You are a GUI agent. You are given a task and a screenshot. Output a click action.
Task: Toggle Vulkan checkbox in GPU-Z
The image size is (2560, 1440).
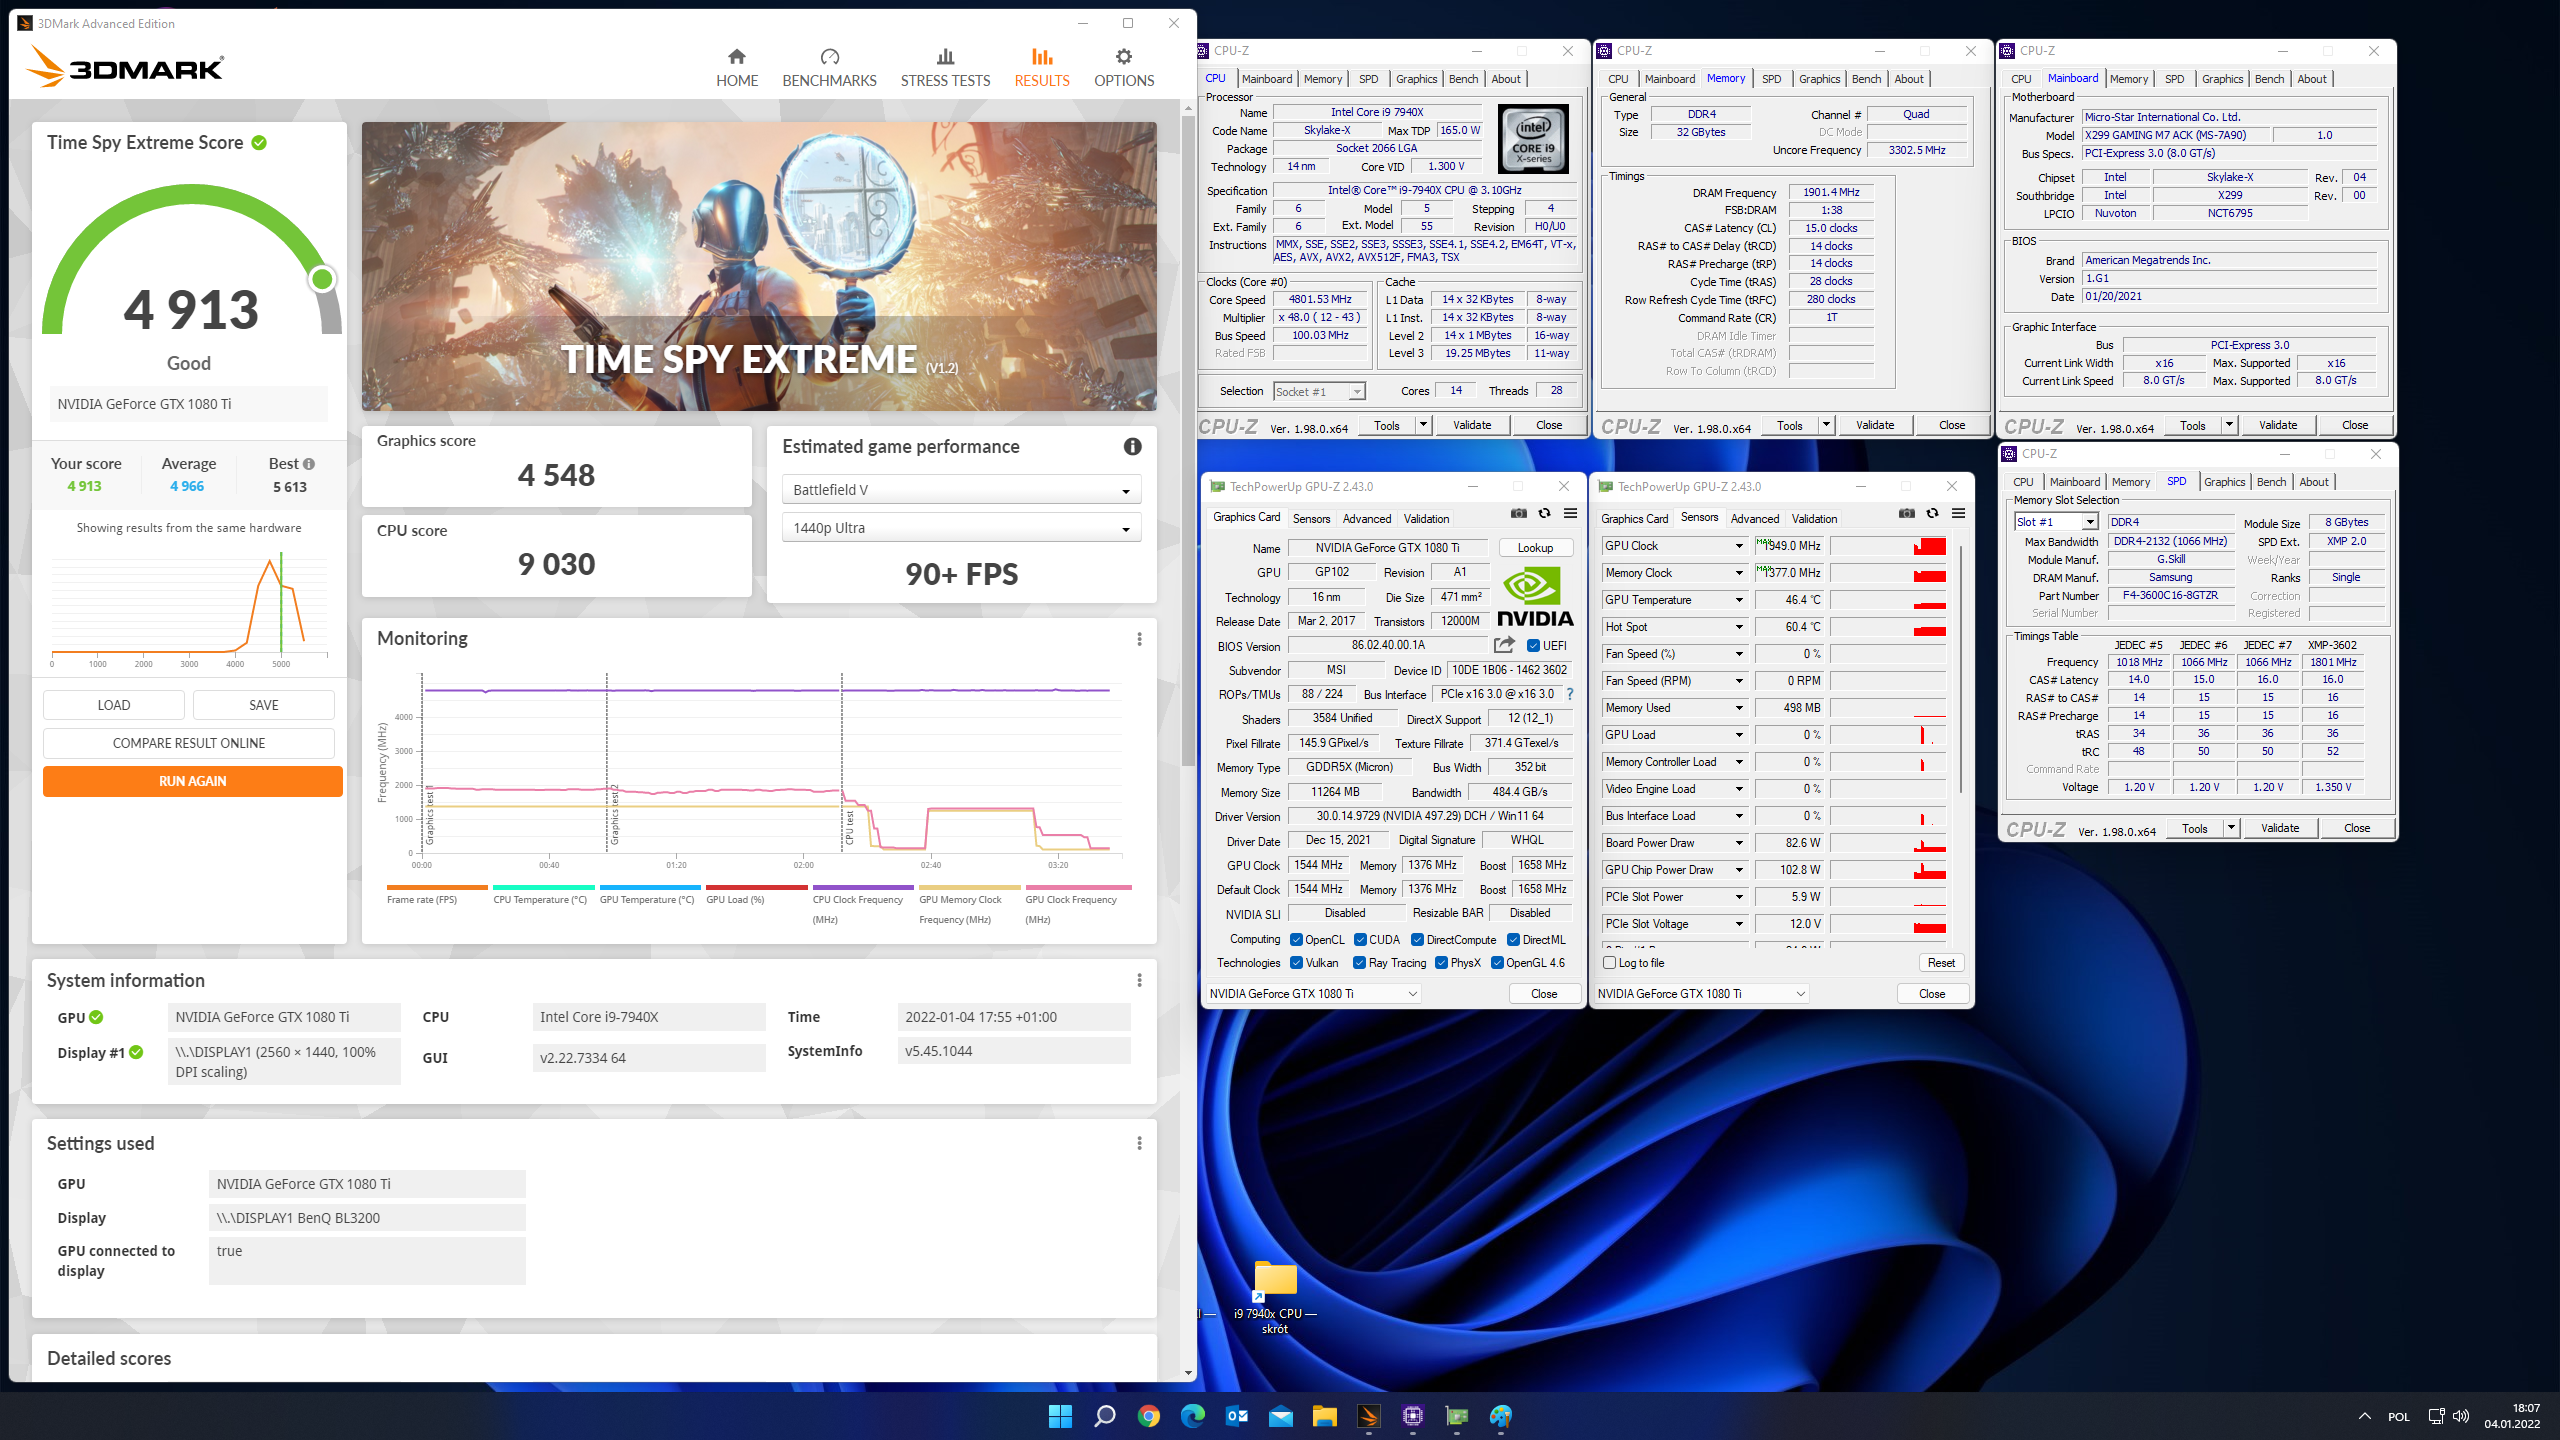(x=1296, y=963)
